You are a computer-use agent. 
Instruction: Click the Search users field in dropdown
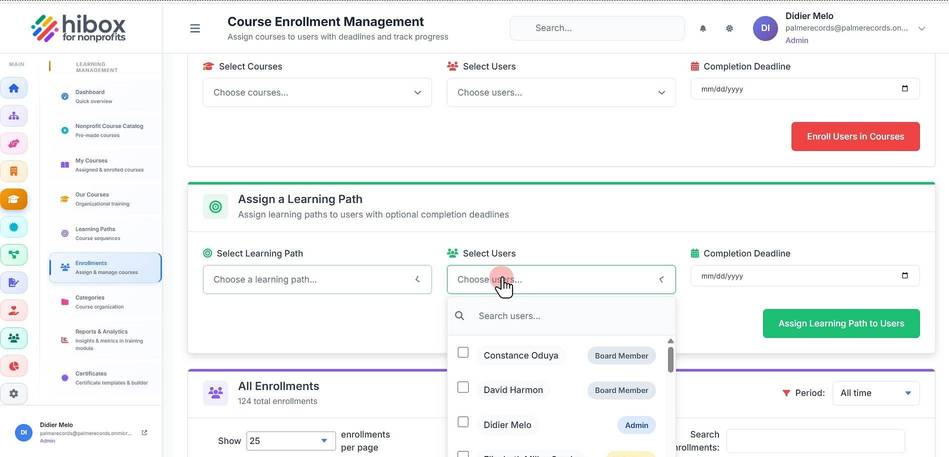coord(561,316)
